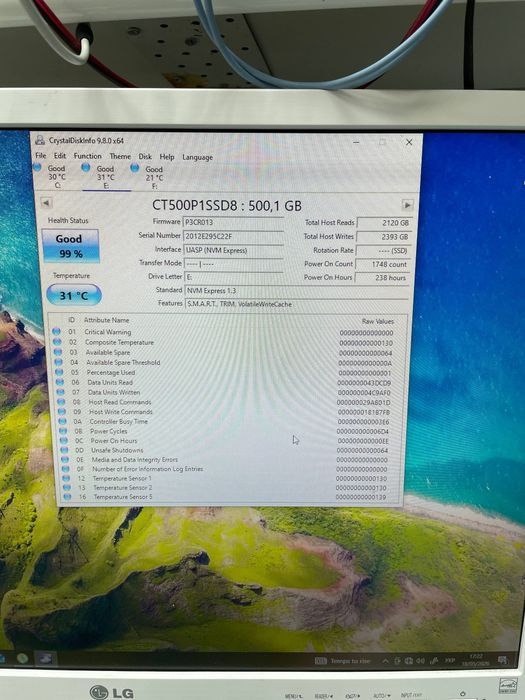
Task: Click Total Host Writes value 2393 GB
Action: click(x=383, y=237)
